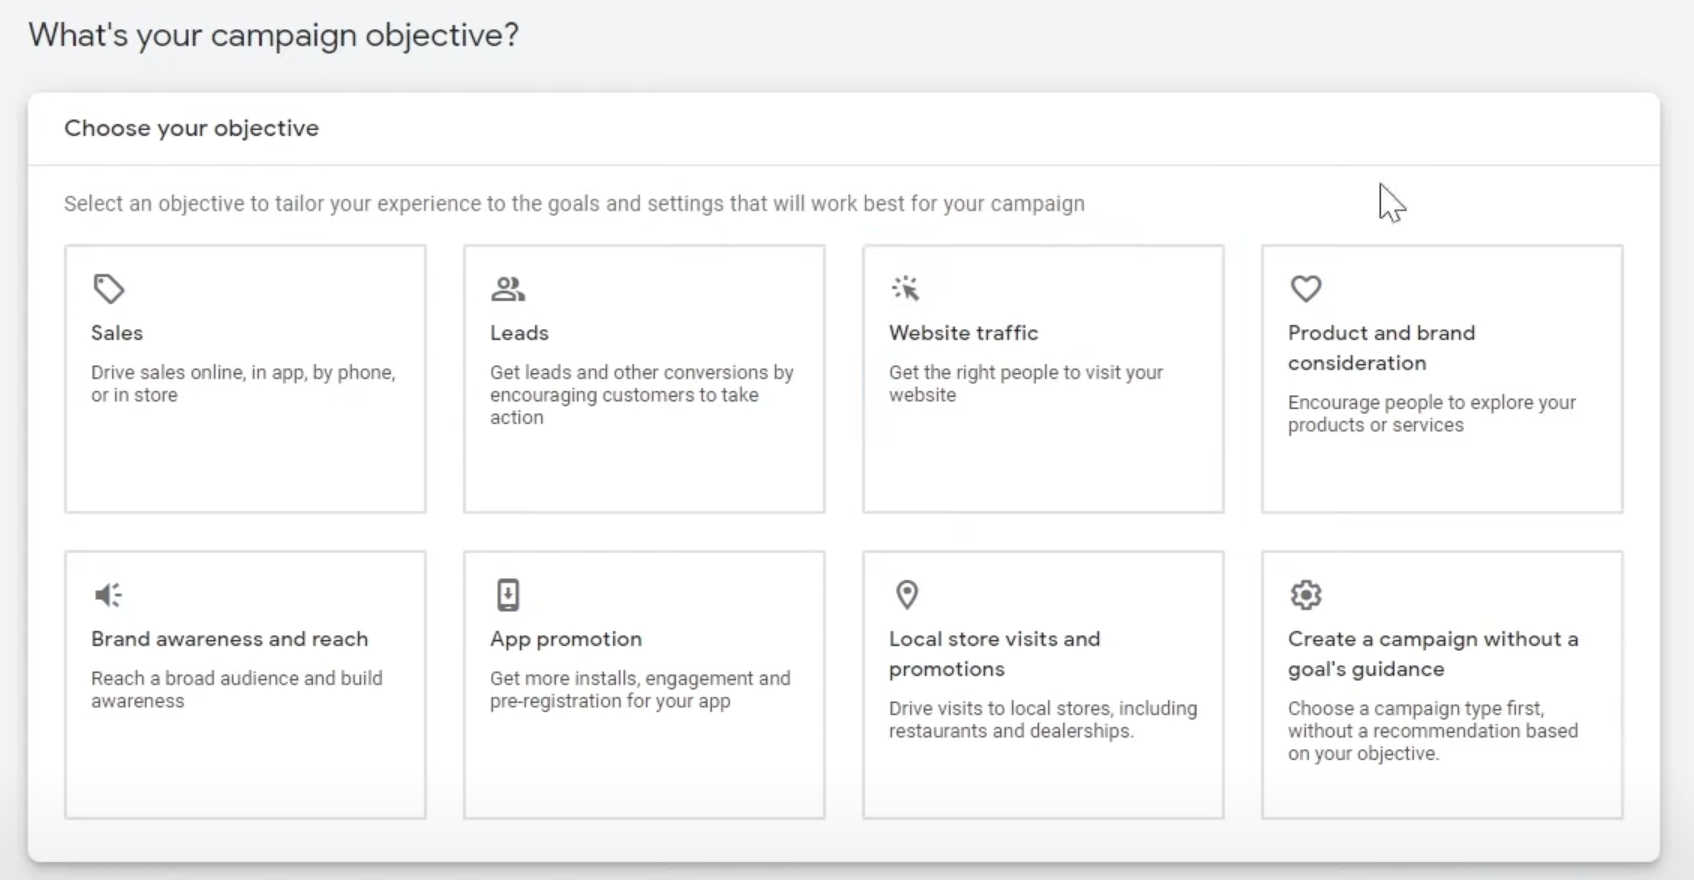Choose the Website traffic objective title
1694x880 pixels.
[x=964, y=333]
